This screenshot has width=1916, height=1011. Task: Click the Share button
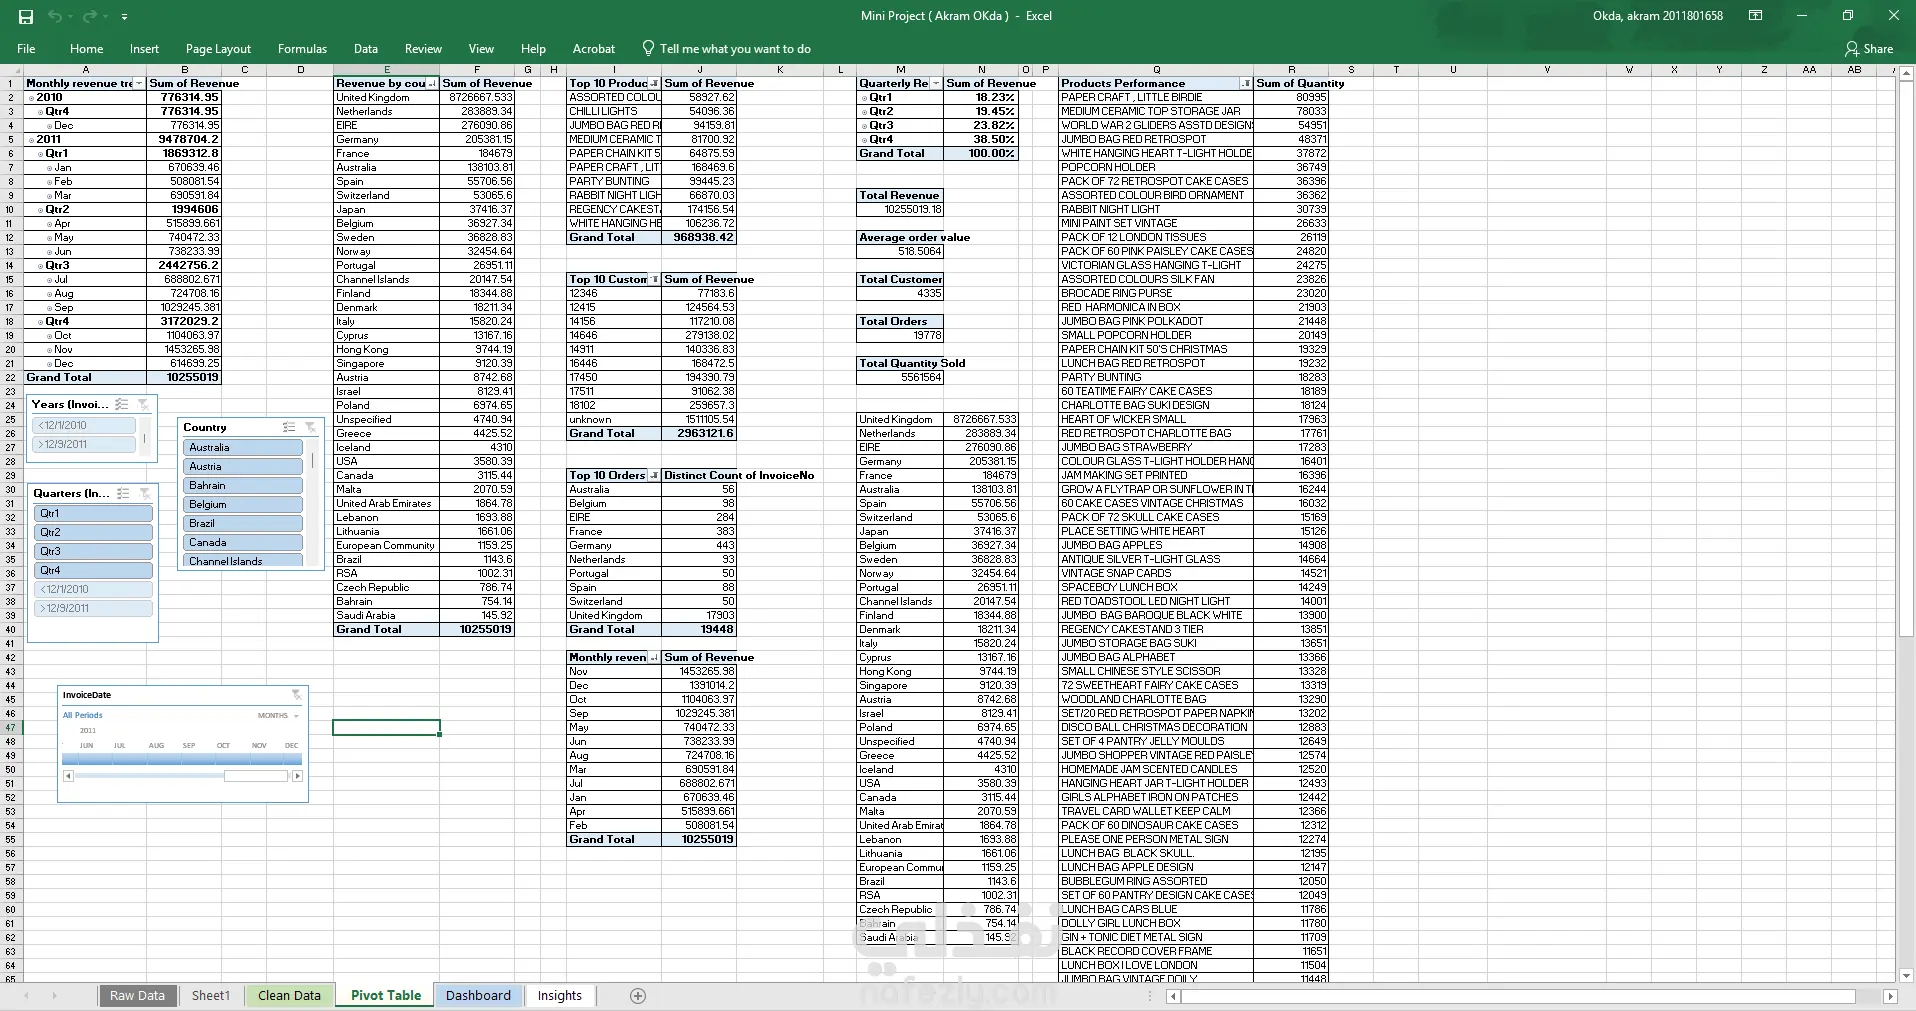pos(1869,48)
